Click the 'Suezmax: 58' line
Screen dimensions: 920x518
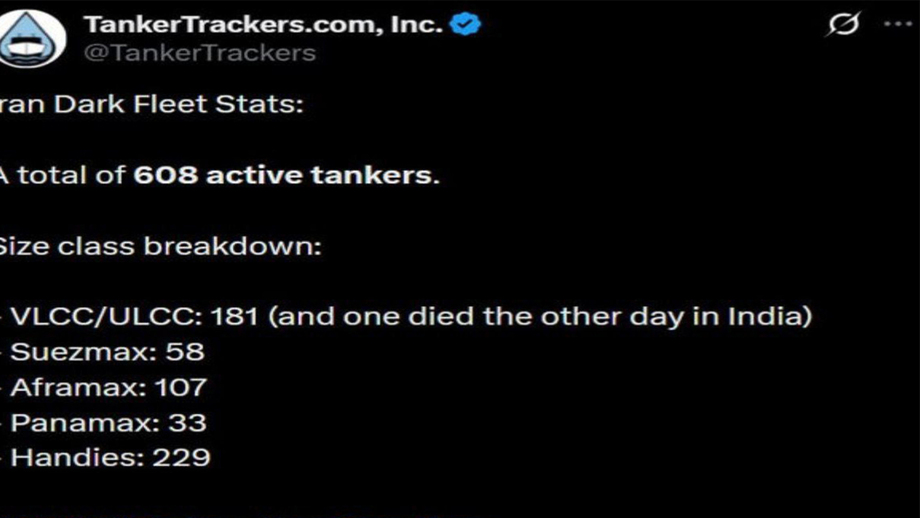click(107, 352)
